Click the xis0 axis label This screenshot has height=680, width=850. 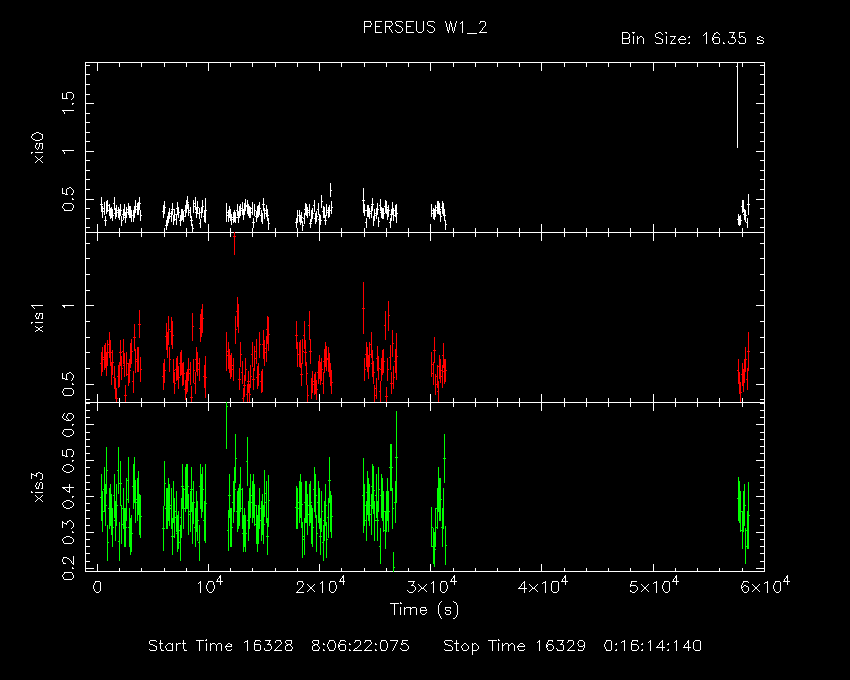coord(38,147)
